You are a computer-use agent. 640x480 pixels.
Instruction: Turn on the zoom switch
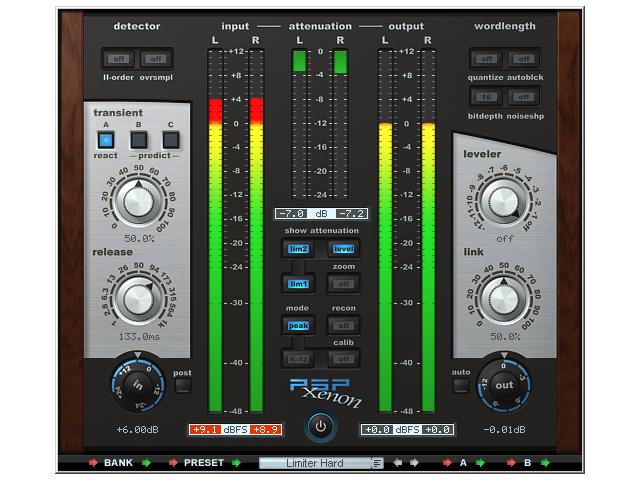[344, 284]
